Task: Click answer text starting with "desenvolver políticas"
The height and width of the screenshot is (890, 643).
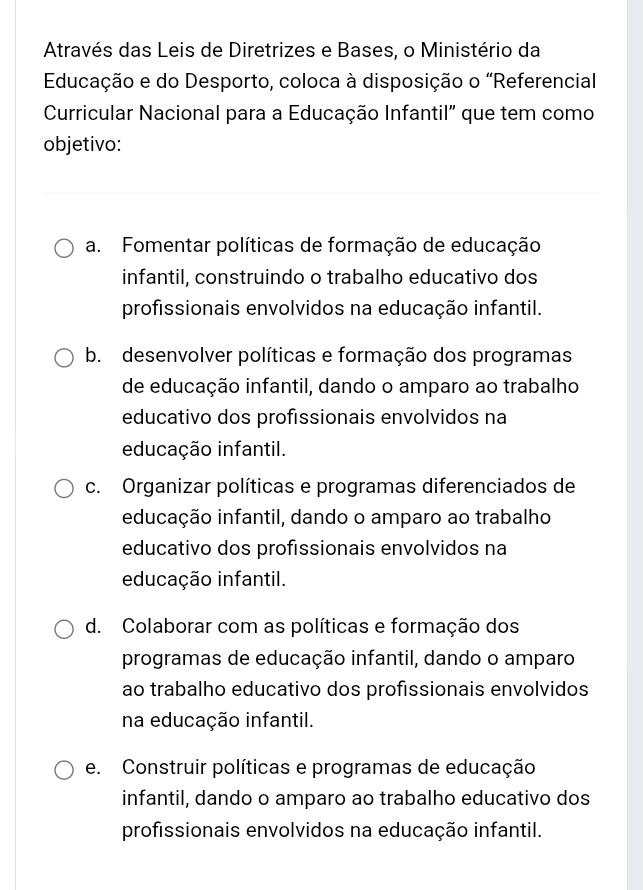Action: [350, 402]
